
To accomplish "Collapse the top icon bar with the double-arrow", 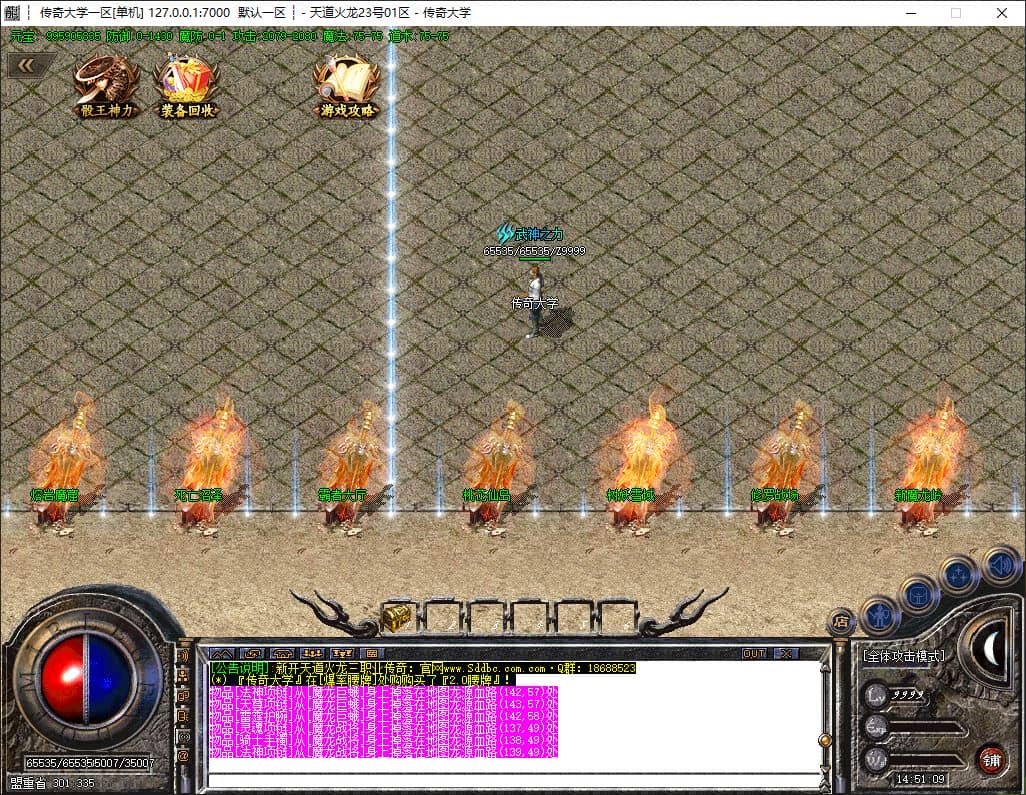I will 26,65.
